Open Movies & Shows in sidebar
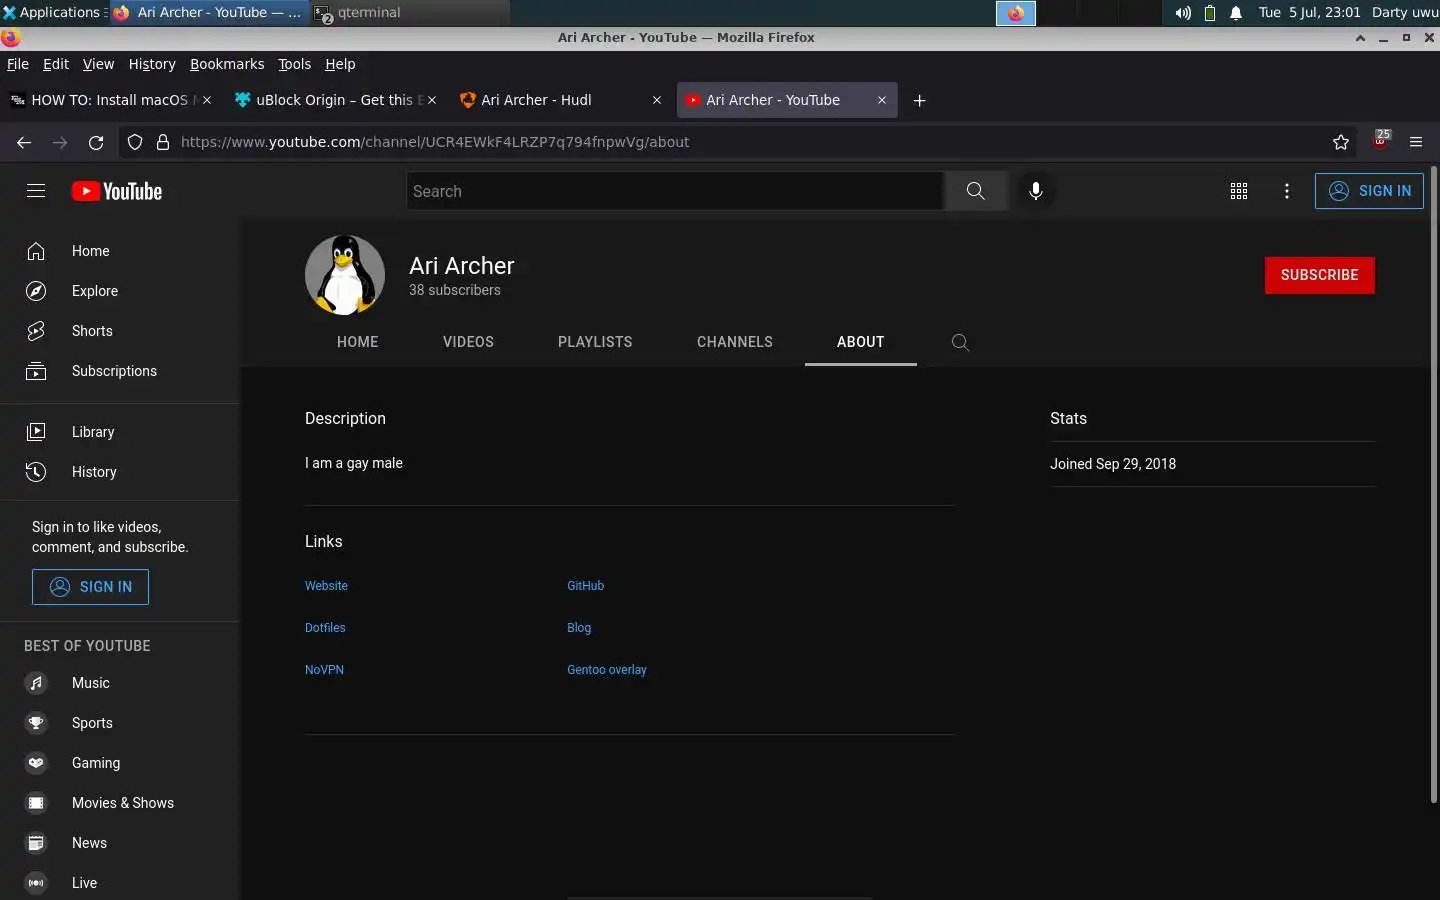Screen dimensions: 1440x900 pyautogui.click(x=120, y=803)
